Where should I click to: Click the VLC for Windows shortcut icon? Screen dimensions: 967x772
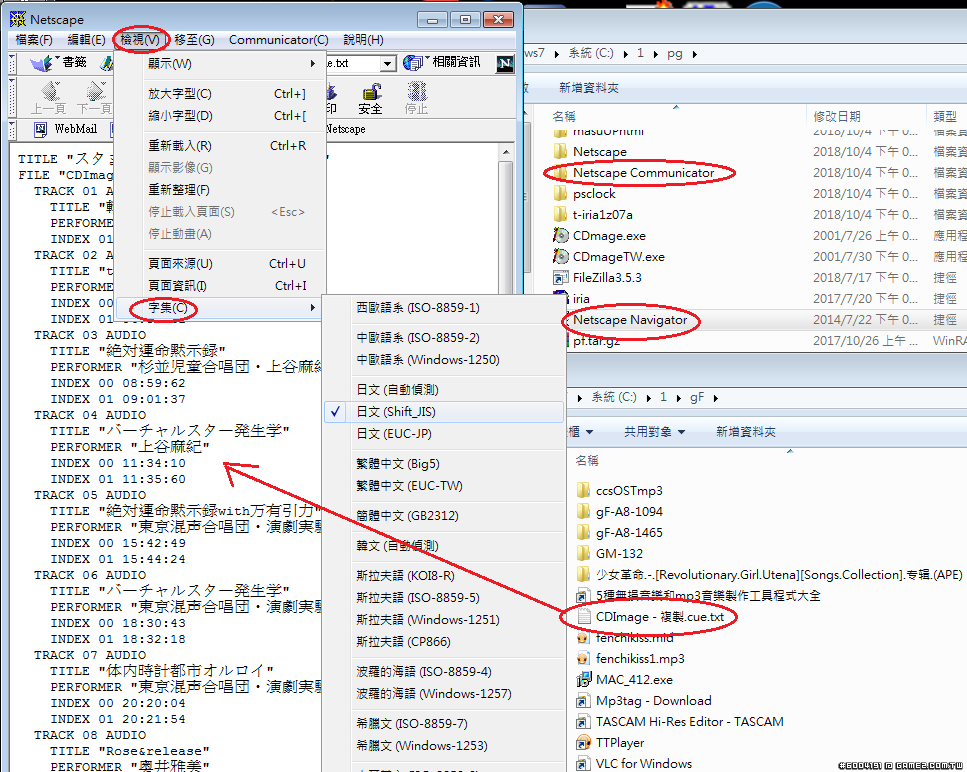(584, 764)
